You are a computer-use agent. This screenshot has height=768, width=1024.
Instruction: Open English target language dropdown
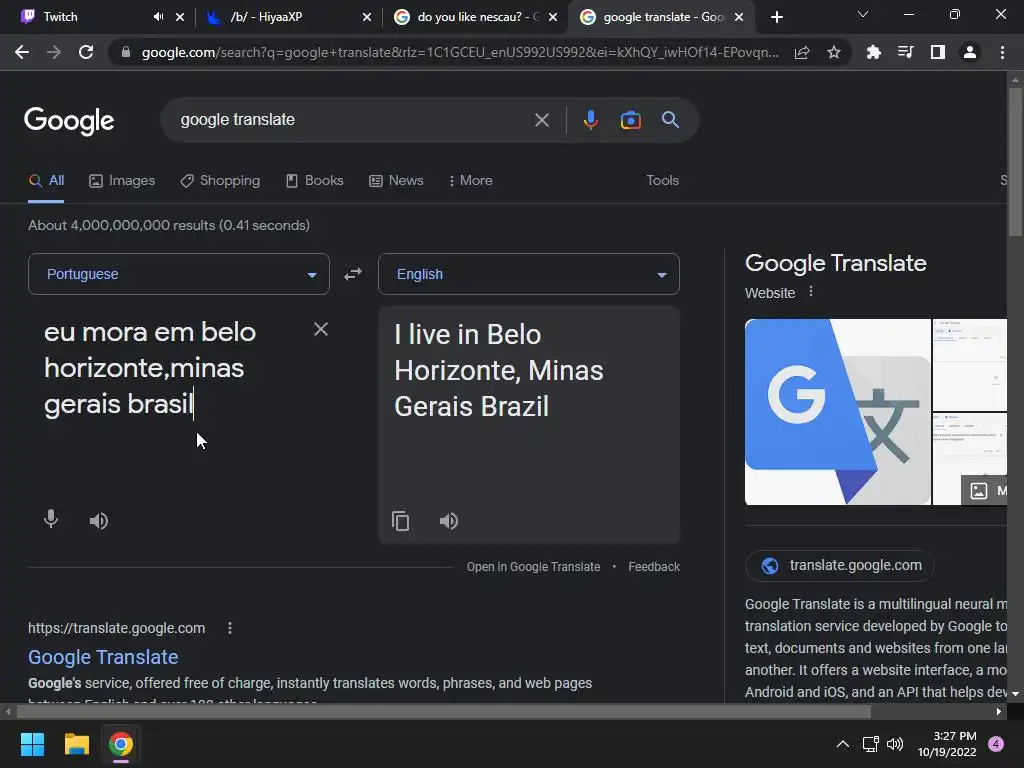coord(528,274)
